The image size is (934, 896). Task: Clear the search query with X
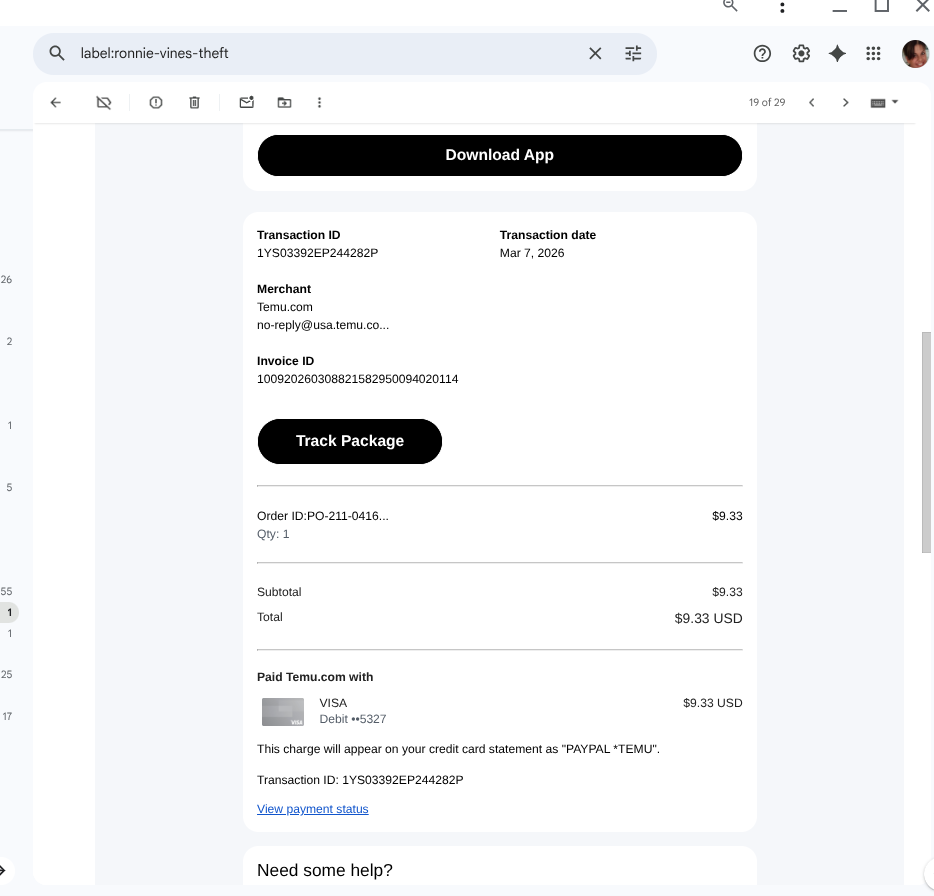[595, 54]
